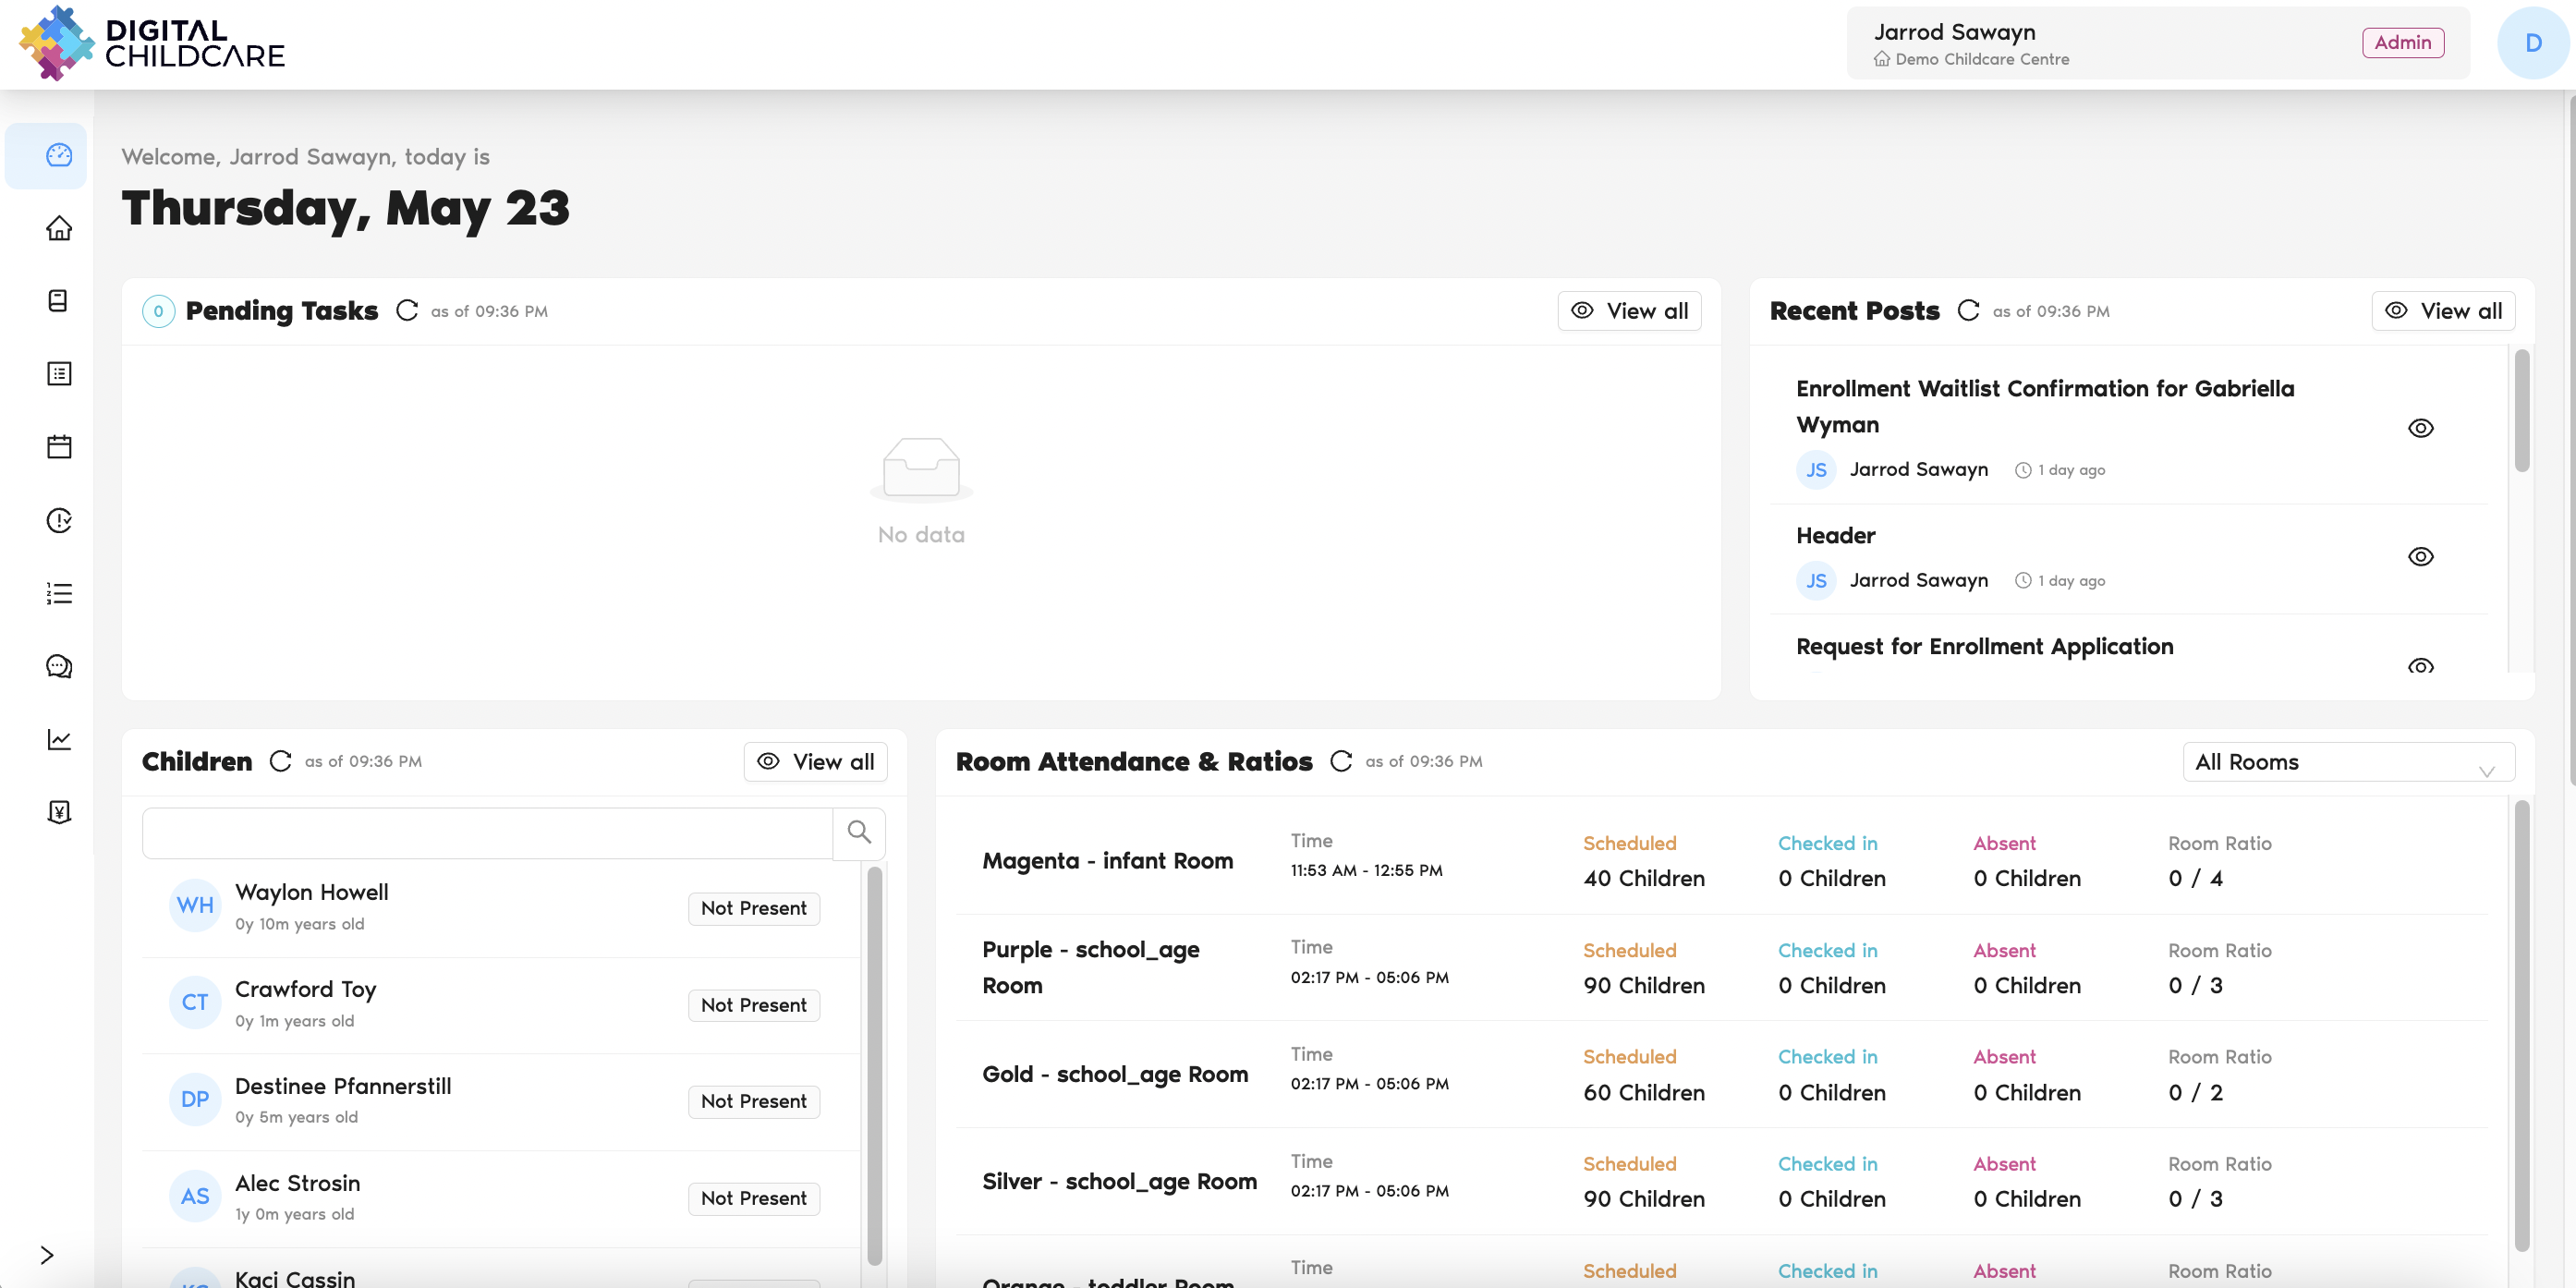Open the chat bubbles messaging icon

point(59,666)
